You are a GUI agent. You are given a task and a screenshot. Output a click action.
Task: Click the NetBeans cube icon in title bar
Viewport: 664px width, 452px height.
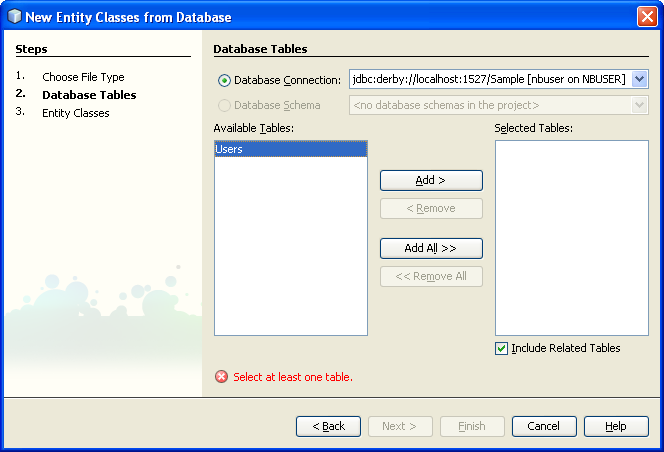(x=13, y=17)
